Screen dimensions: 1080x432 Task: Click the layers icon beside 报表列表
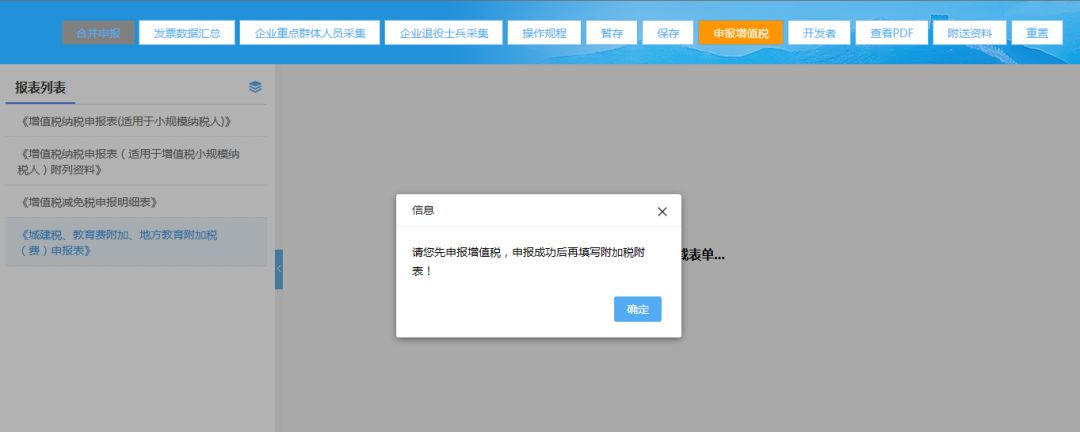tap(255, 87)
